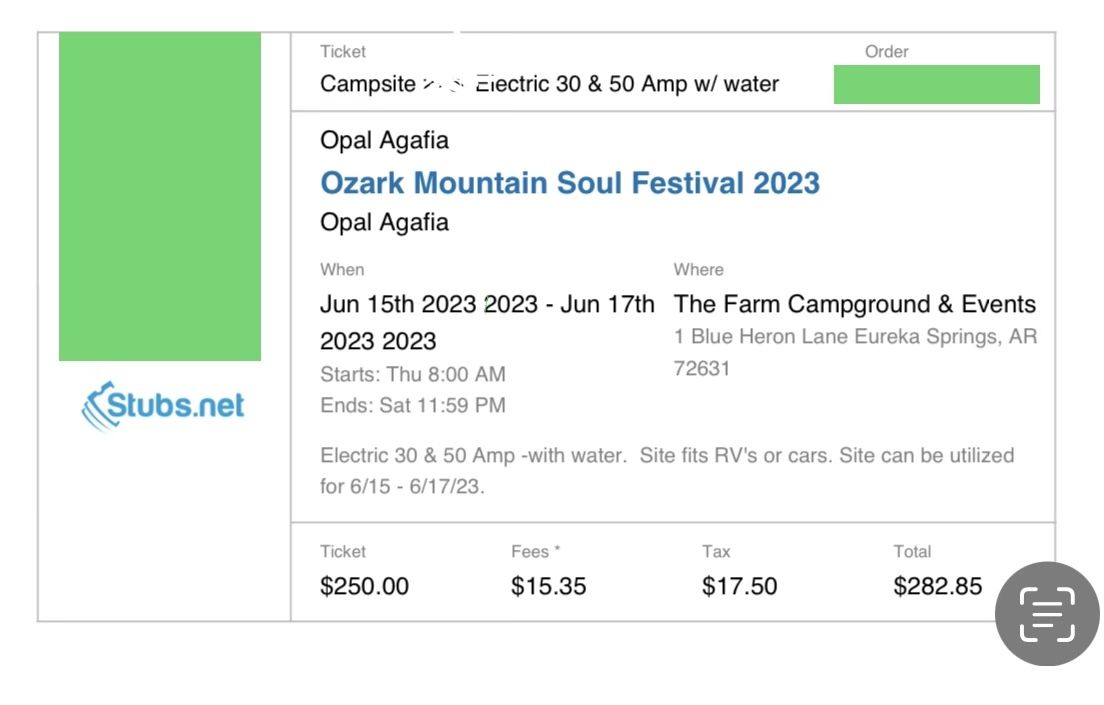
Task: Click the Fees * label
Action: [x=535, y=551]
